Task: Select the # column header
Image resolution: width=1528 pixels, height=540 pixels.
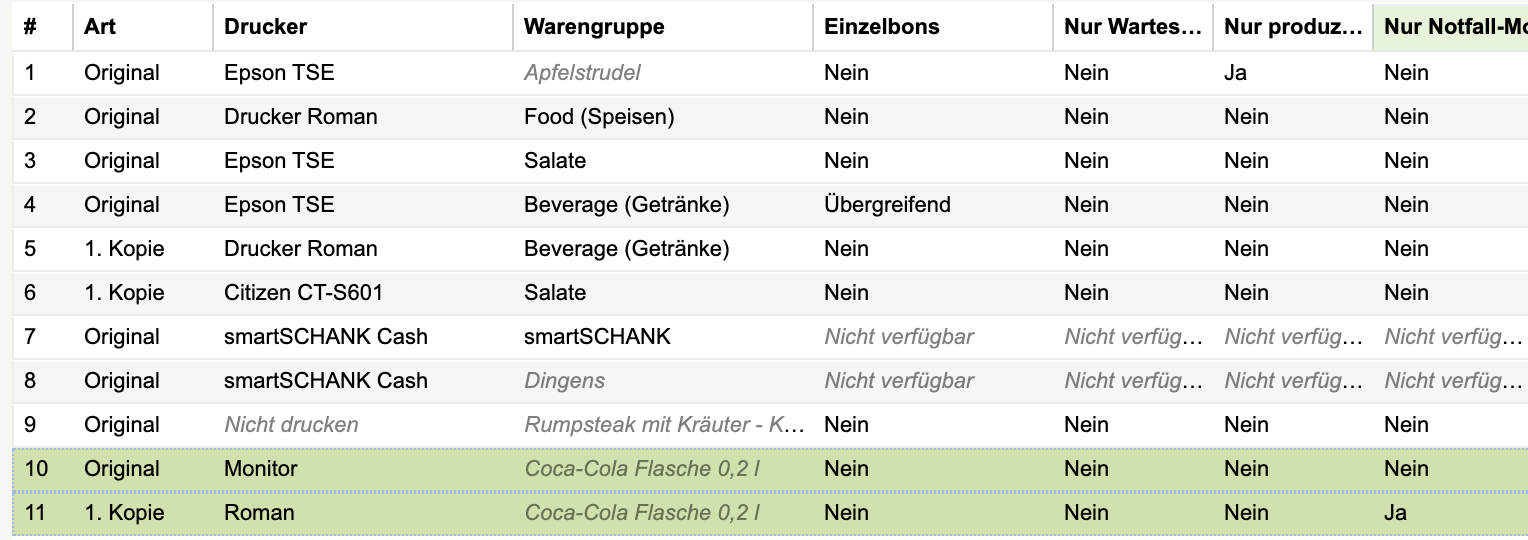Action: tap(43, 27)
